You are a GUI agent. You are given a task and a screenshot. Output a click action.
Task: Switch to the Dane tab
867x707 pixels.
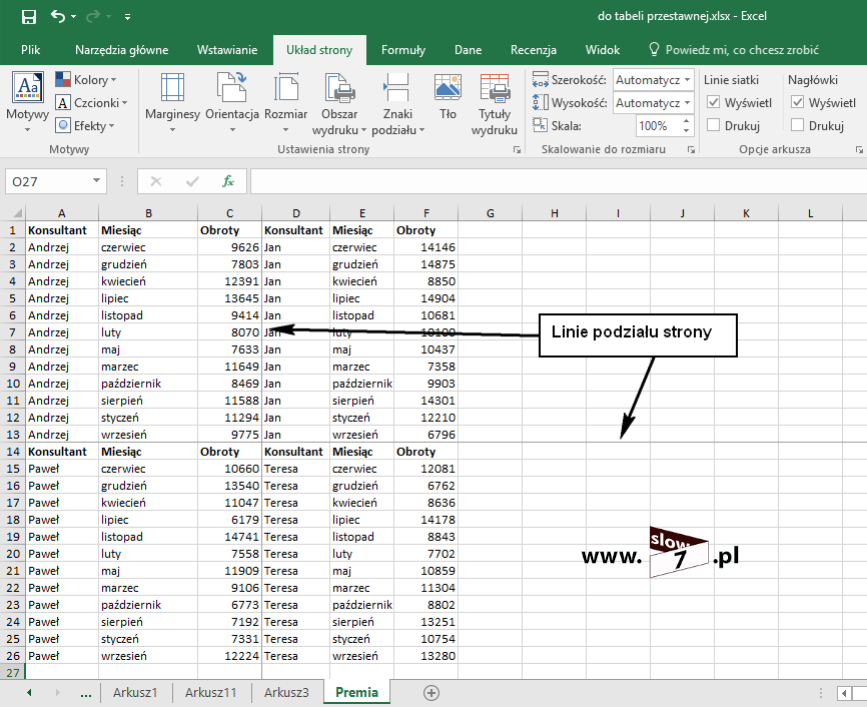[468, 50]
